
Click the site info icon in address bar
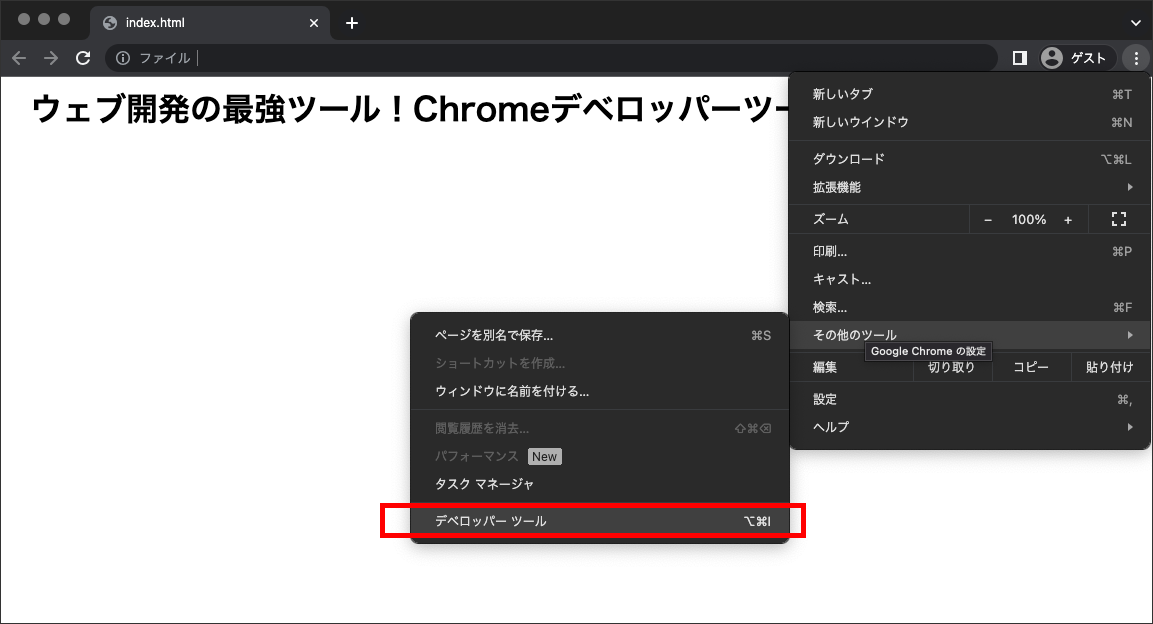pos(123,58)
